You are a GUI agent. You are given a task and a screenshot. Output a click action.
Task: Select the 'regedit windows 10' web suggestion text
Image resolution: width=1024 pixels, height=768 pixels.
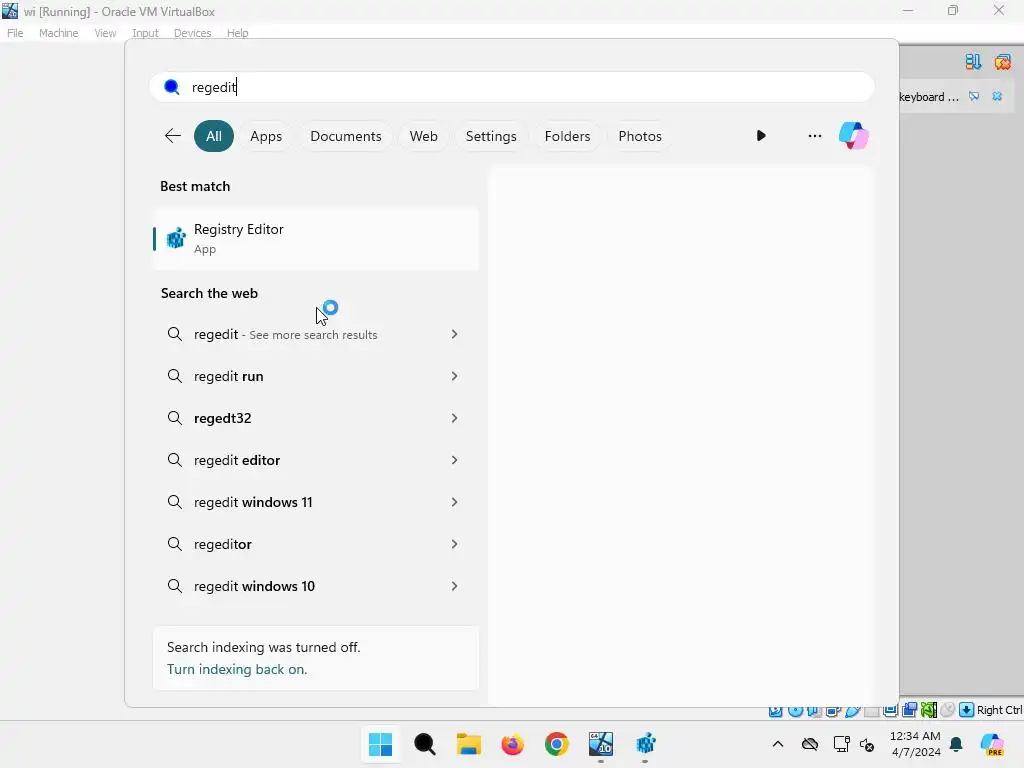pos(254,586)
